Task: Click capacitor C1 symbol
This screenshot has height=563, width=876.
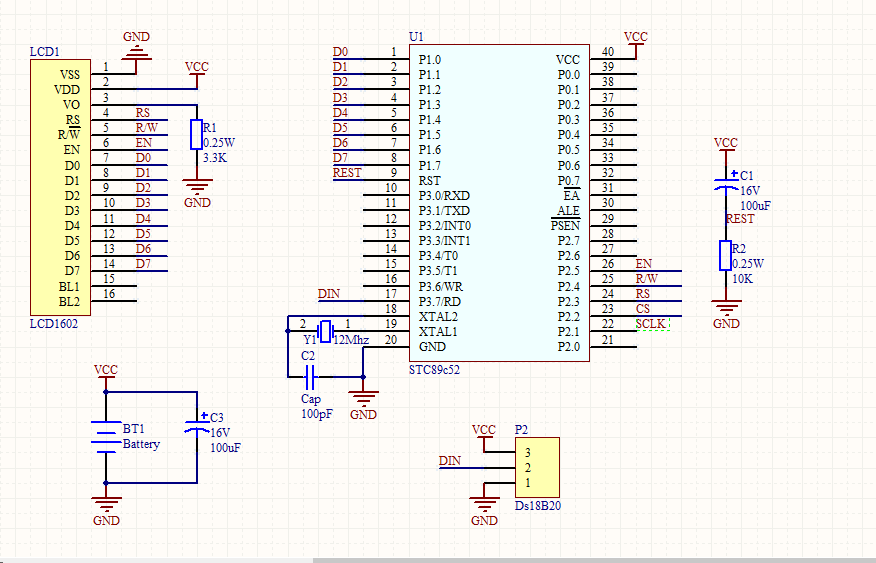Action: tap(725, 186)
